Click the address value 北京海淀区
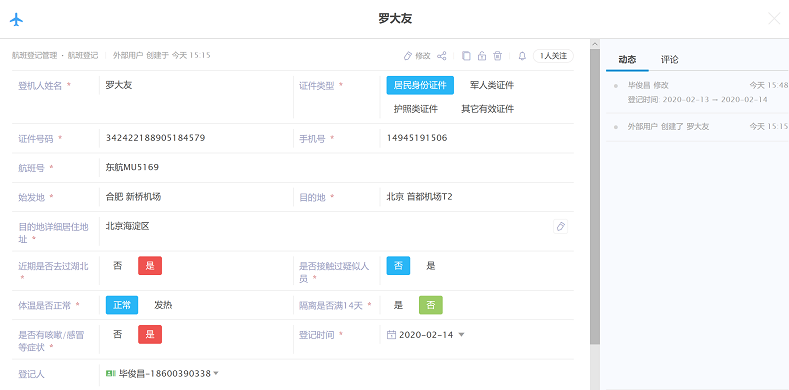 pyautogui.click(x=127, y=226)
